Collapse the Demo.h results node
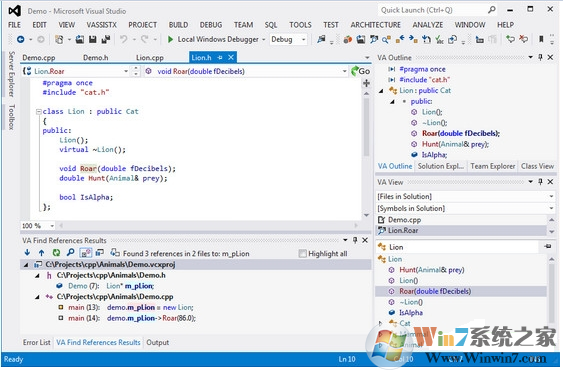563x372 pixels. (37, 276)
